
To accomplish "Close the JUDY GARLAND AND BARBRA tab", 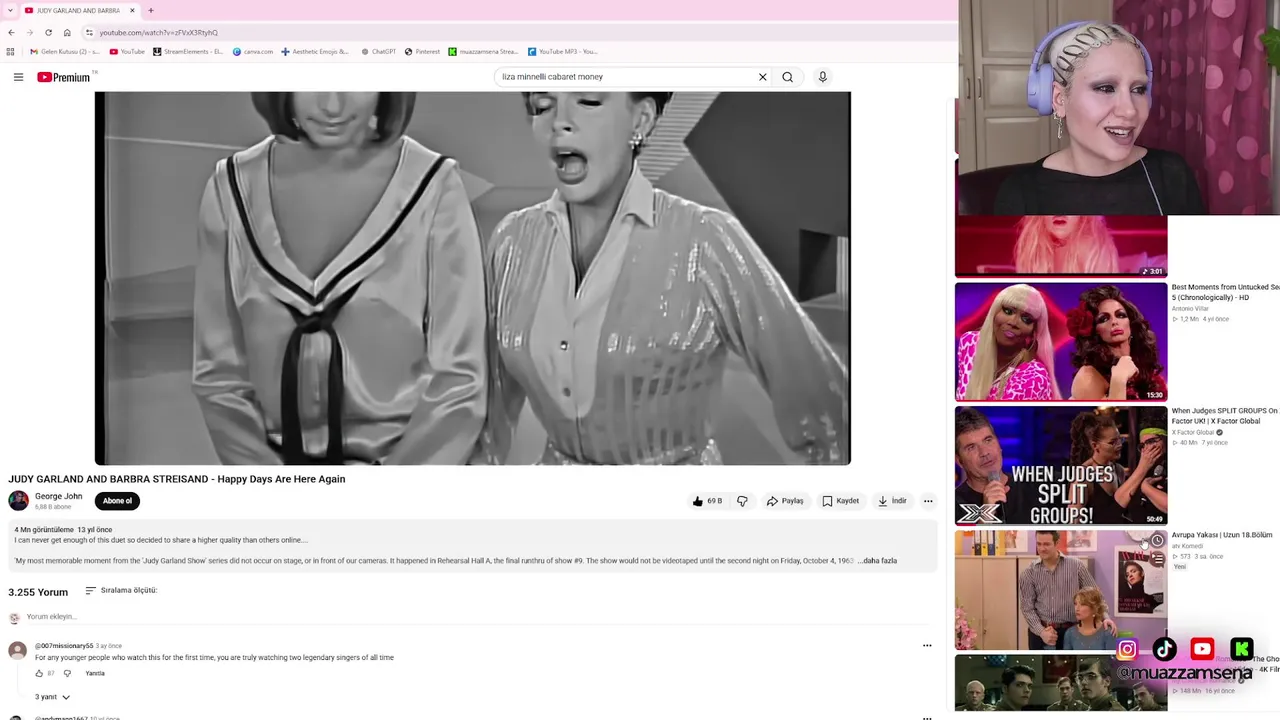I will [131, 11].
